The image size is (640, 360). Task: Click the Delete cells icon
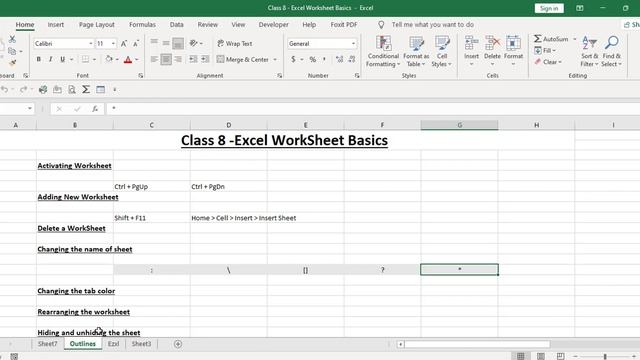click(492, 43)
